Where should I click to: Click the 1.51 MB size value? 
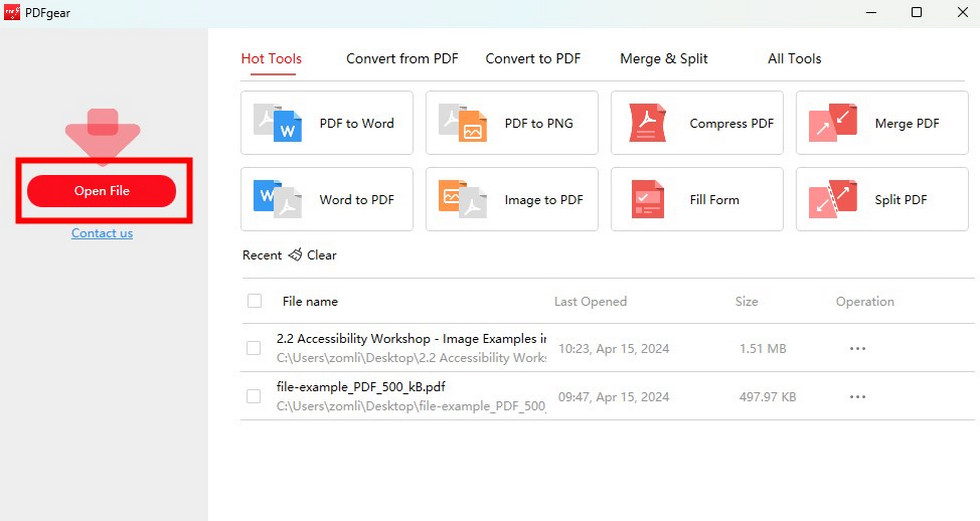(x=762, y=349)
